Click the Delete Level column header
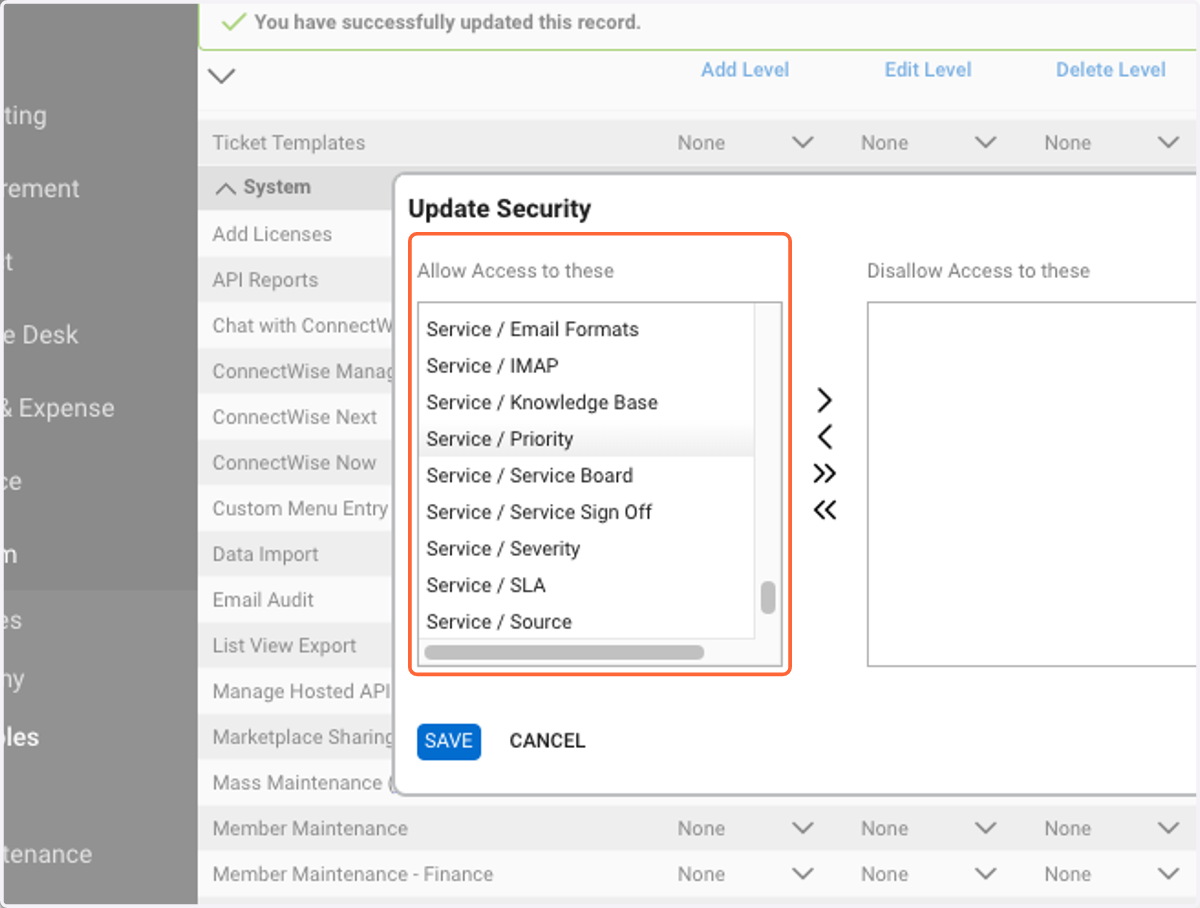1200x908 pixels. [x=1111, y=70]
